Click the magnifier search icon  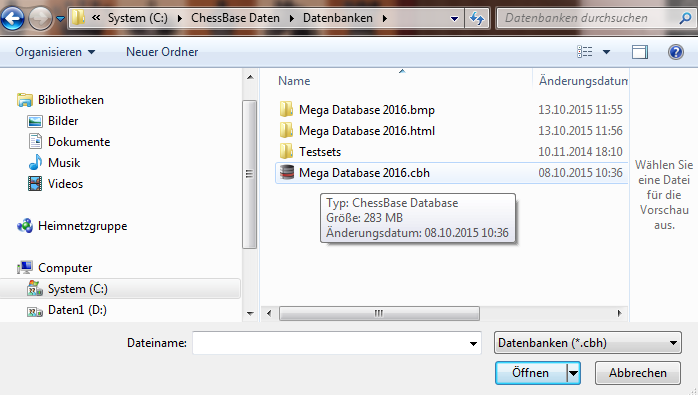pos(686,18)
